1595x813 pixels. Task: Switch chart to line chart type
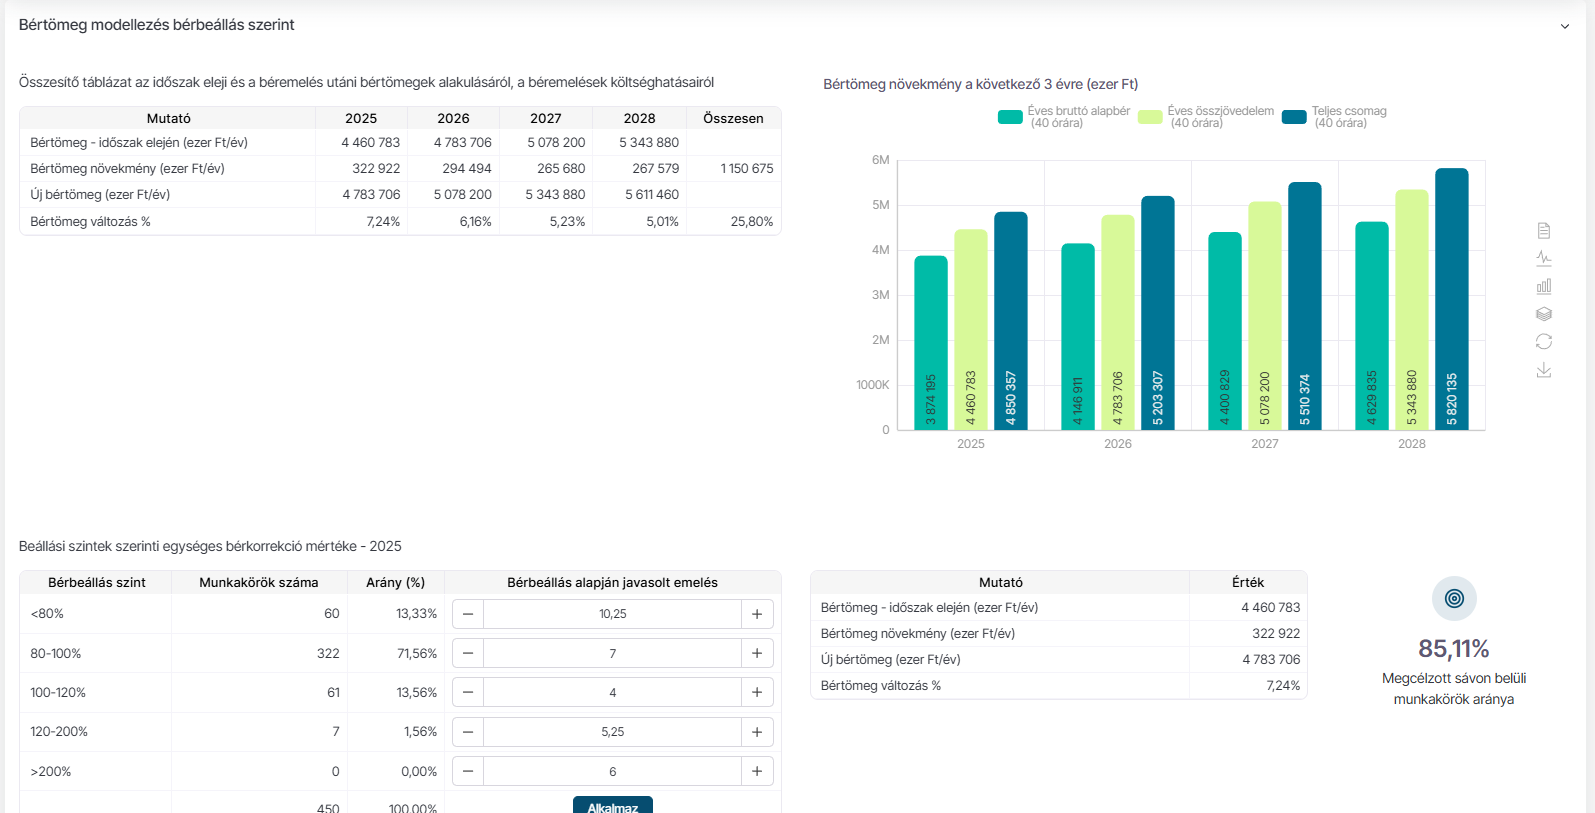[1544, 258]
